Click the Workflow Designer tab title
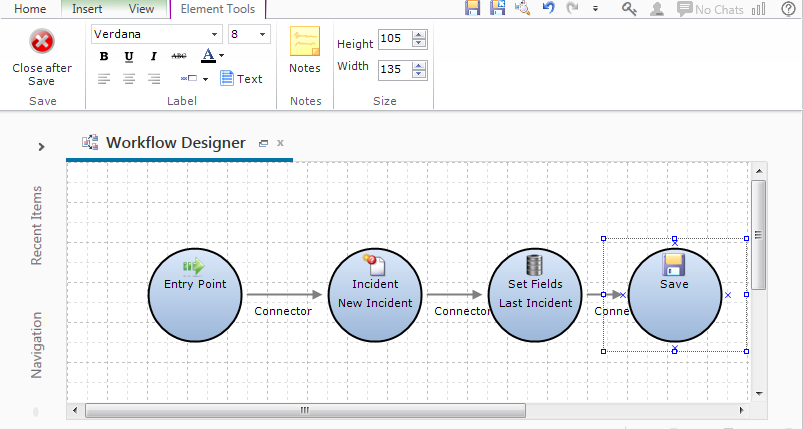803x429 pixels. pyautogui.click(x=176, y=143)
